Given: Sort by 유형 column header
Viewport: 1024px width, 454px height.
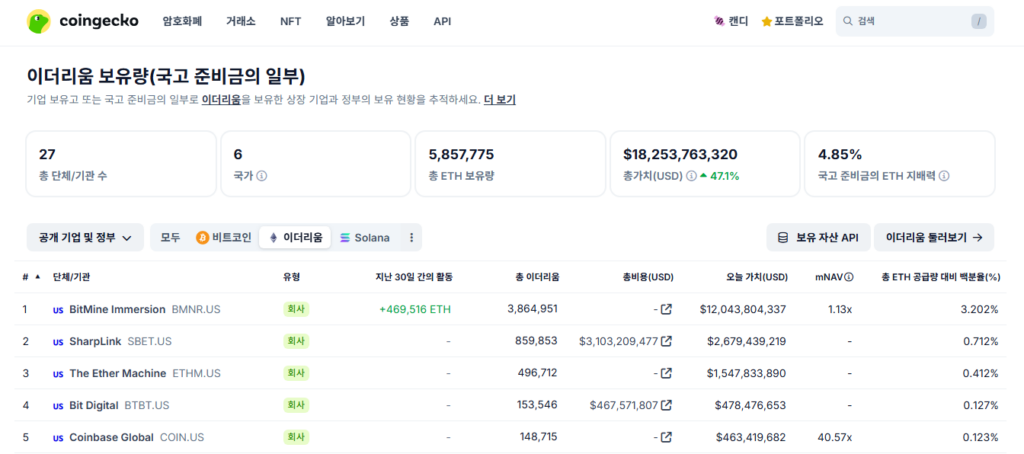Looking at the screenshot, I should point(292,277).
